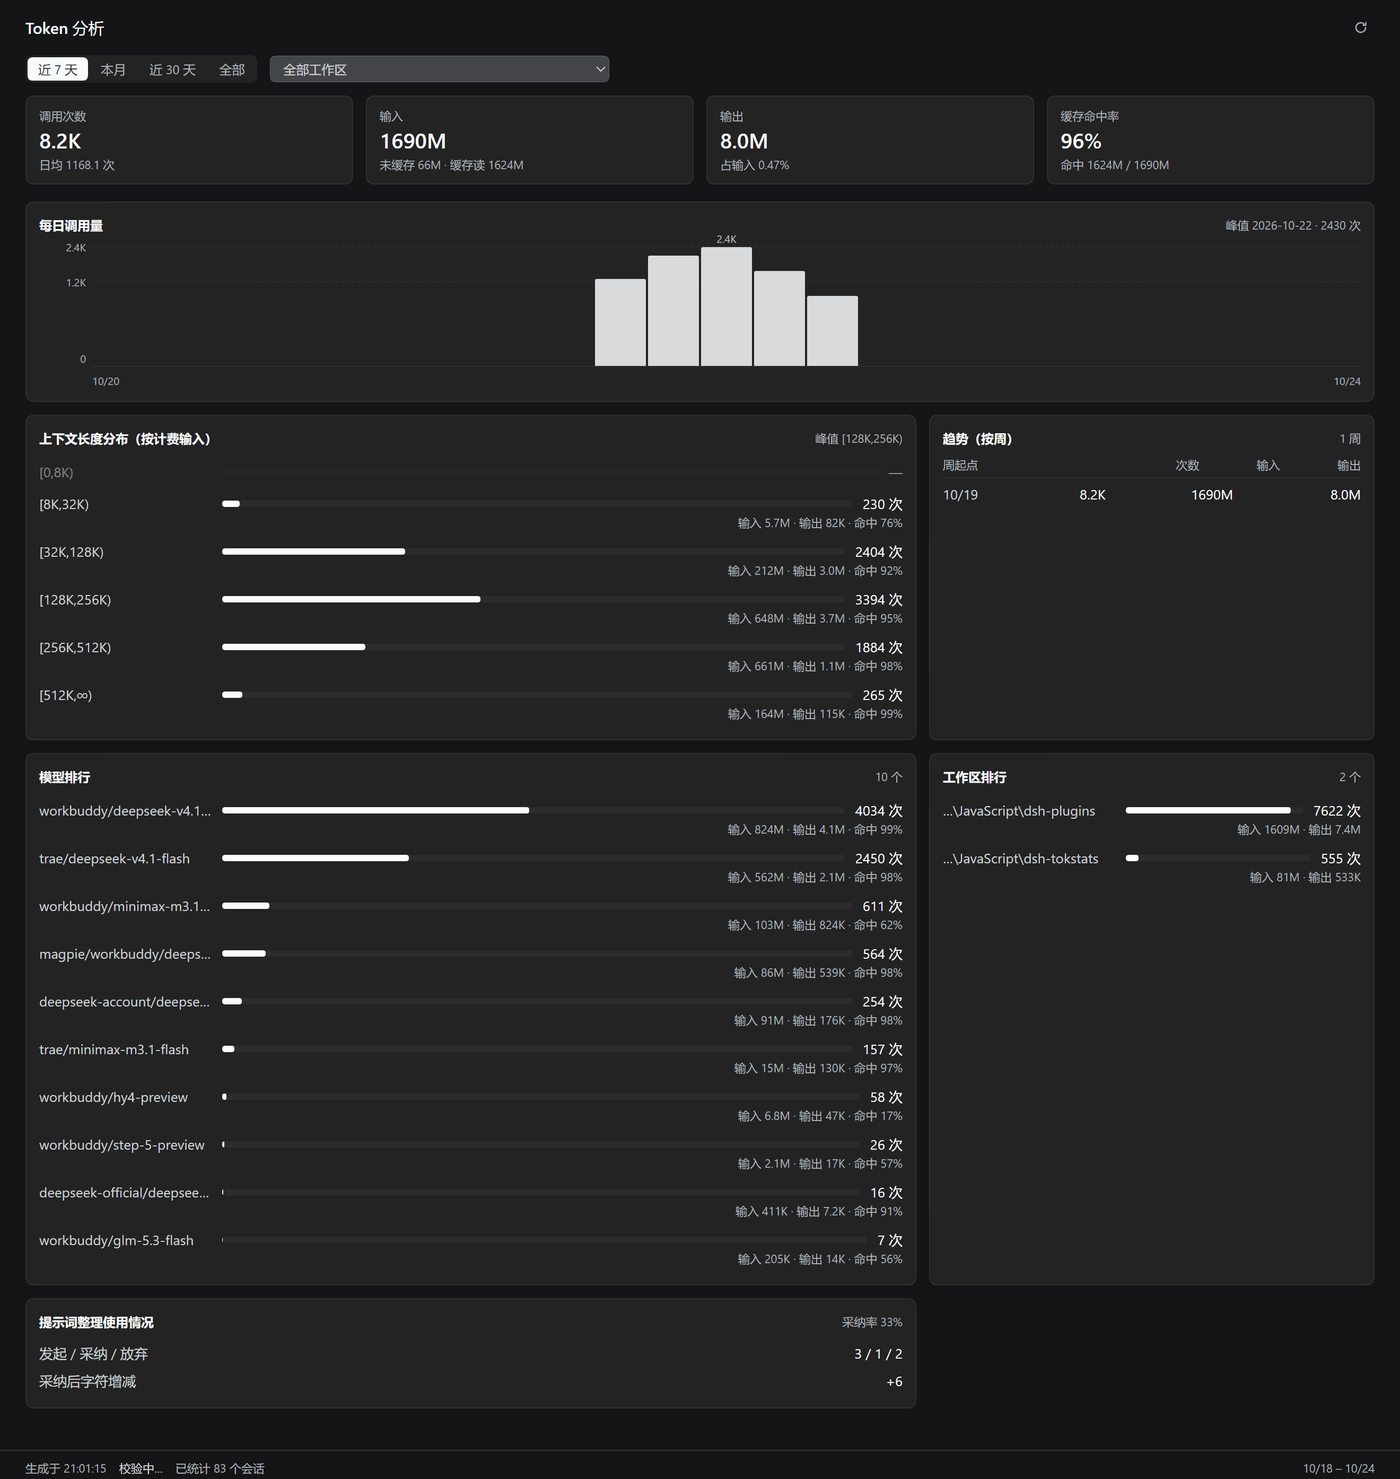Click the 已统计 83 个会话 status text
This screenshot has height=1479, width=1400.
point(220,1468)
